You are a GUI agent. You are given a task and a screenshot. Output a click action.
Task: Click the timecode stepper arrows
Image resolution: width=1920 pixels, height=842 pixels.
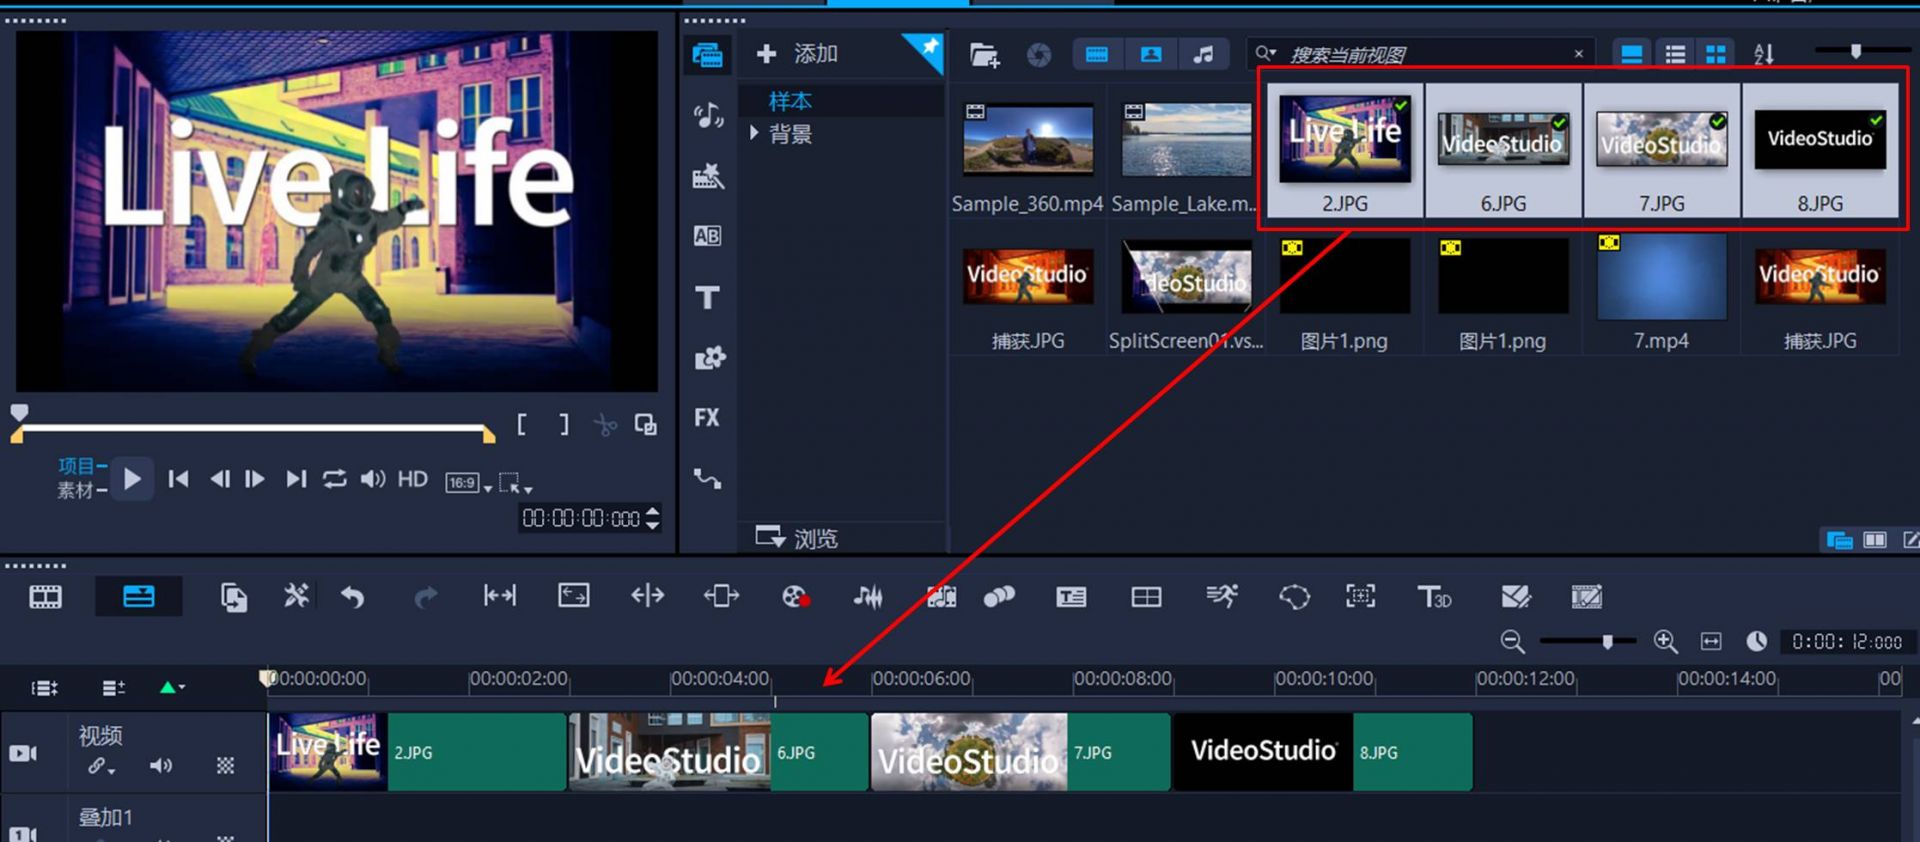653,518
